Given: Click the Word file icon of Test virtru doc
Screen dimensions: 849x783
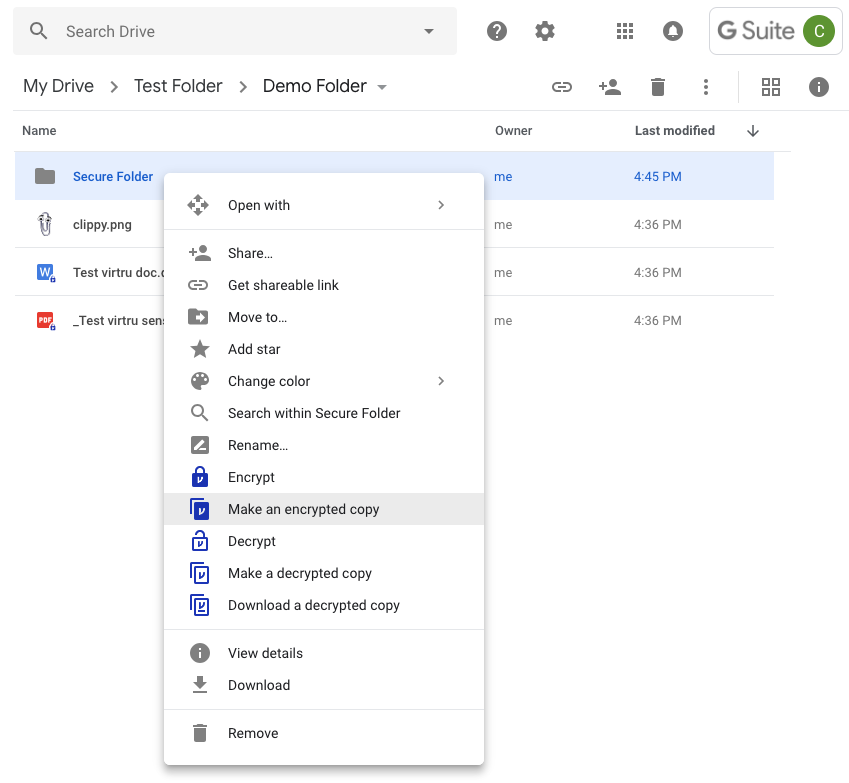Looking at the screenshot, I should tap(45, 272).
